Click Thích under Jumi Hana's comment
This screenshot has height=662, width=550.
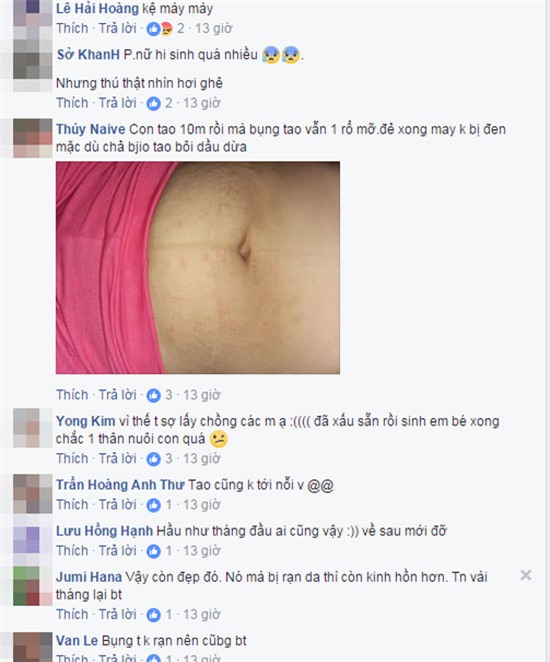coord(72,614)
